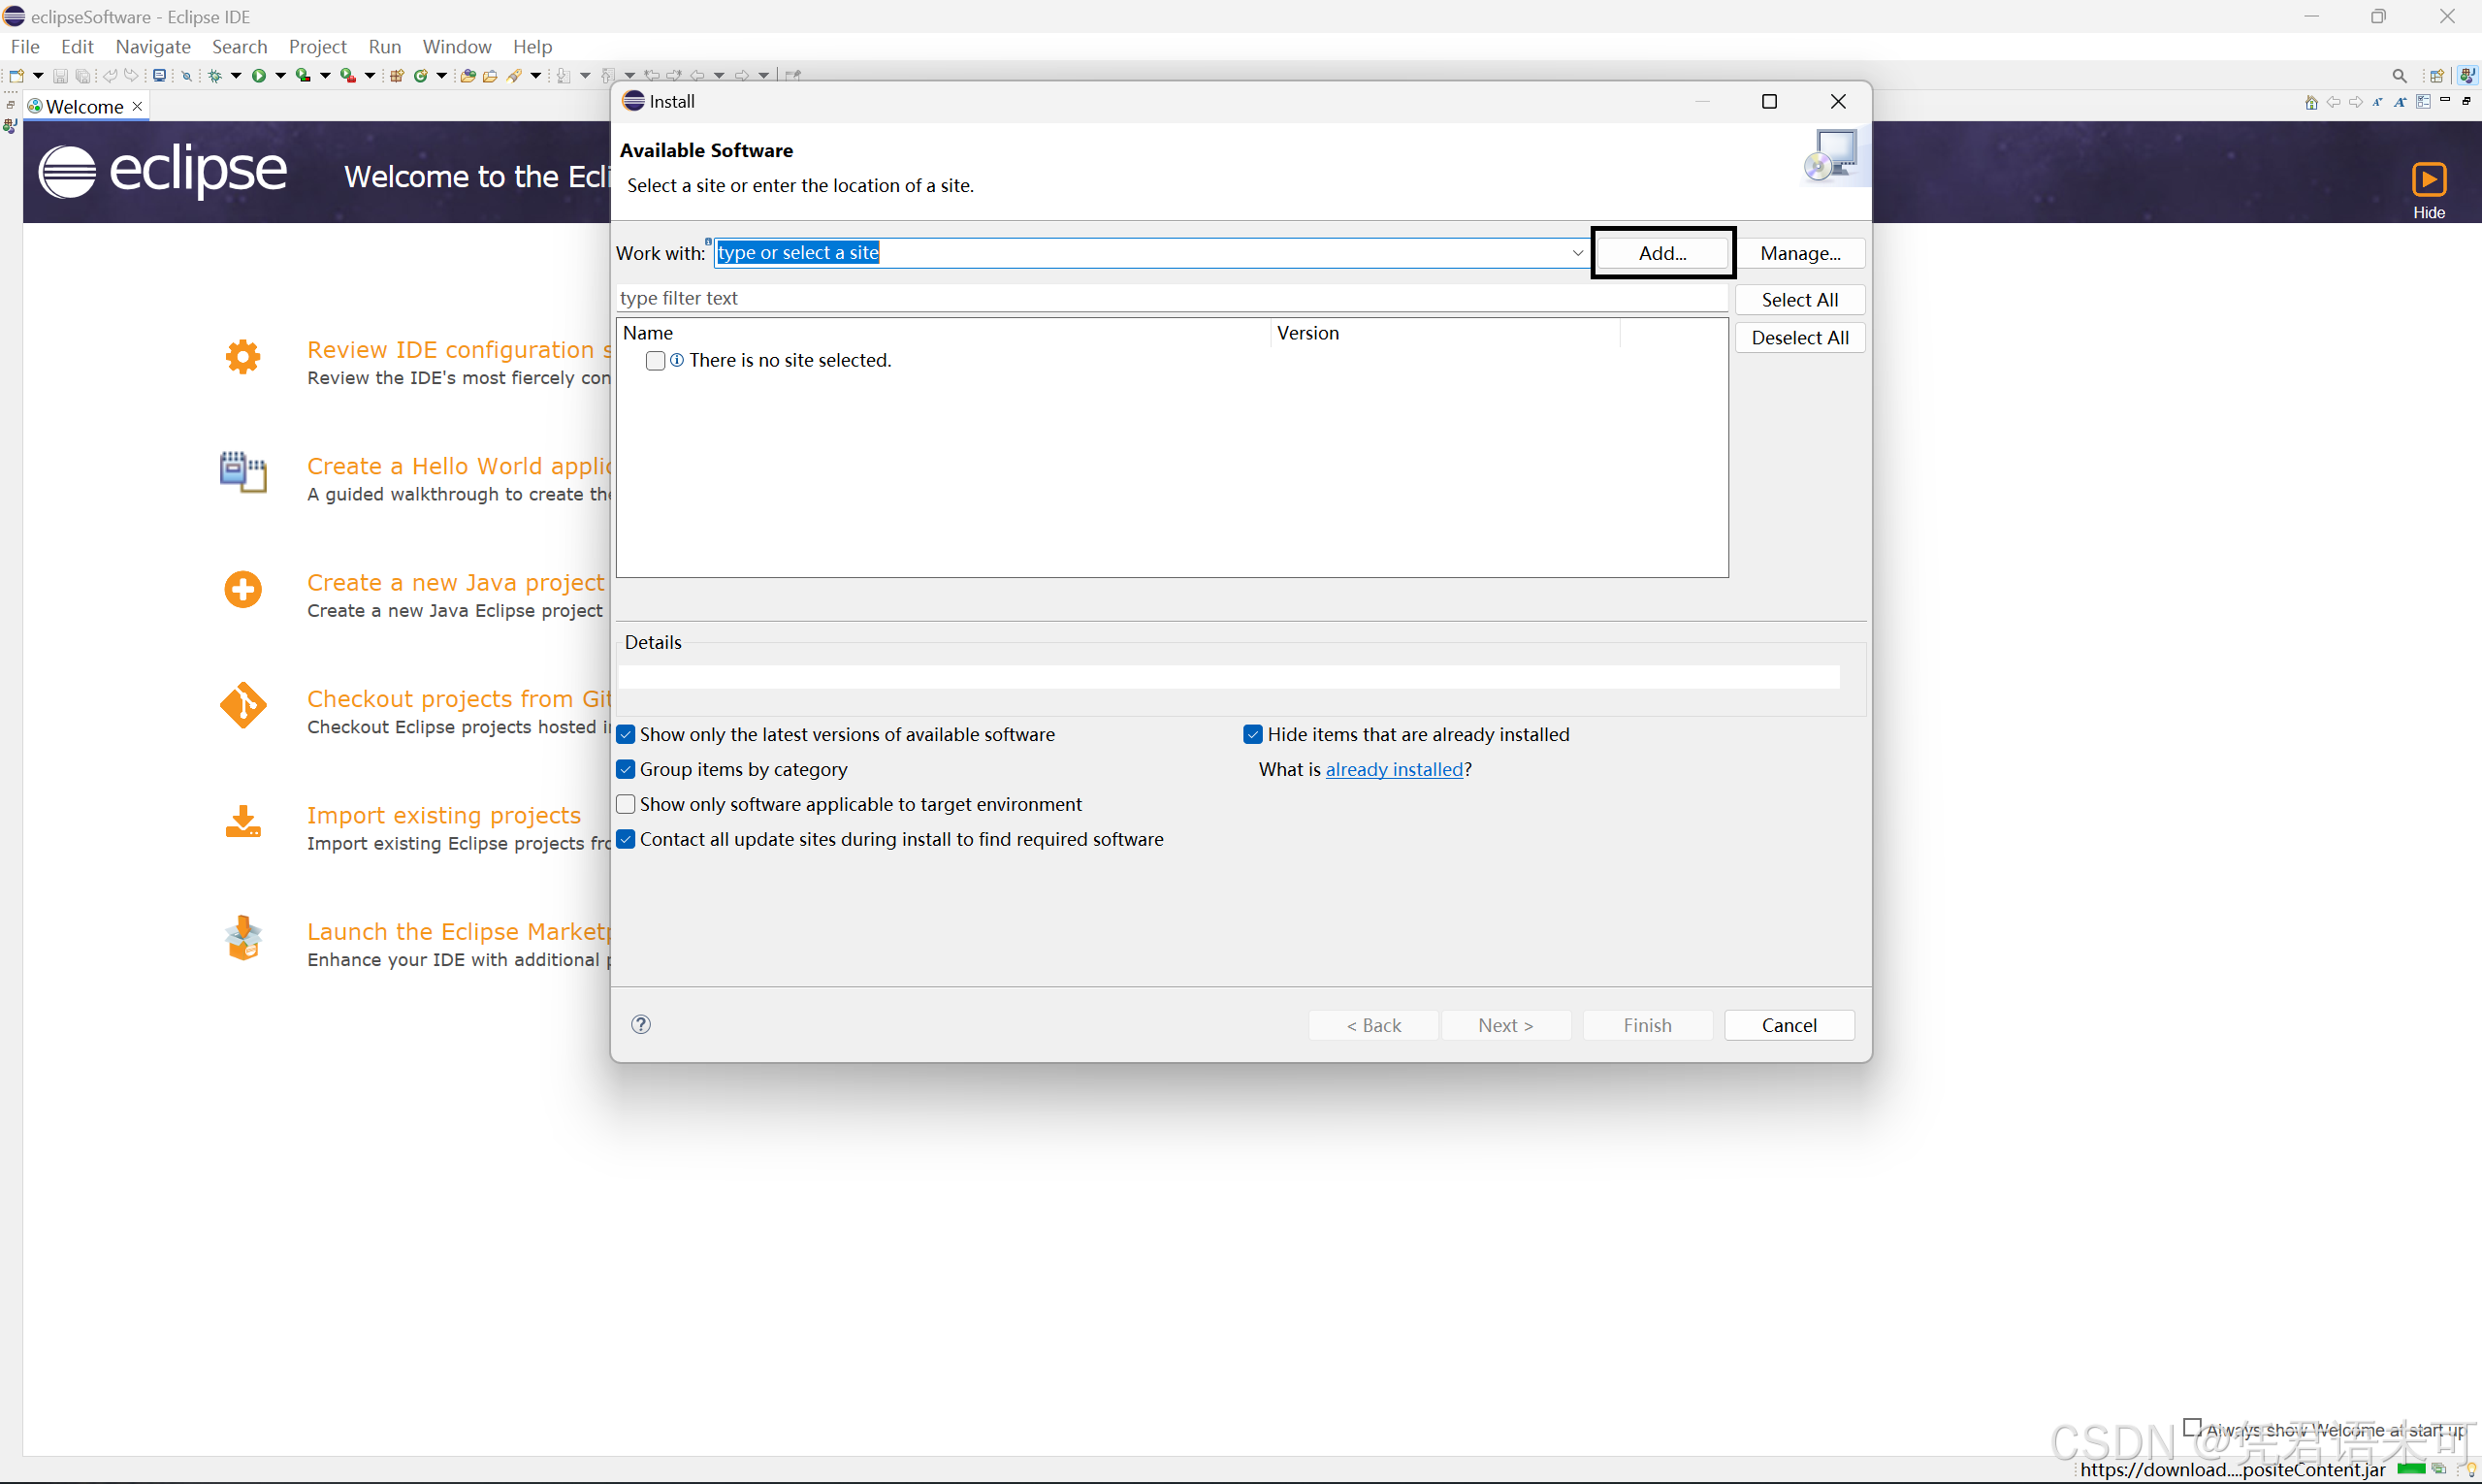The image size is (2482, 1484).
Task: Click the Add... button
Action: click(x=1662, y=253)
